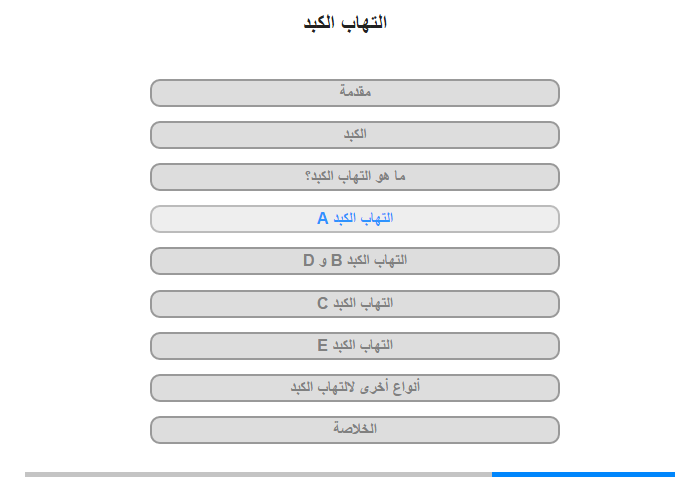700x480 pixels.
Task: Click the page title التهاب الكبد
Action: (345, 22)
